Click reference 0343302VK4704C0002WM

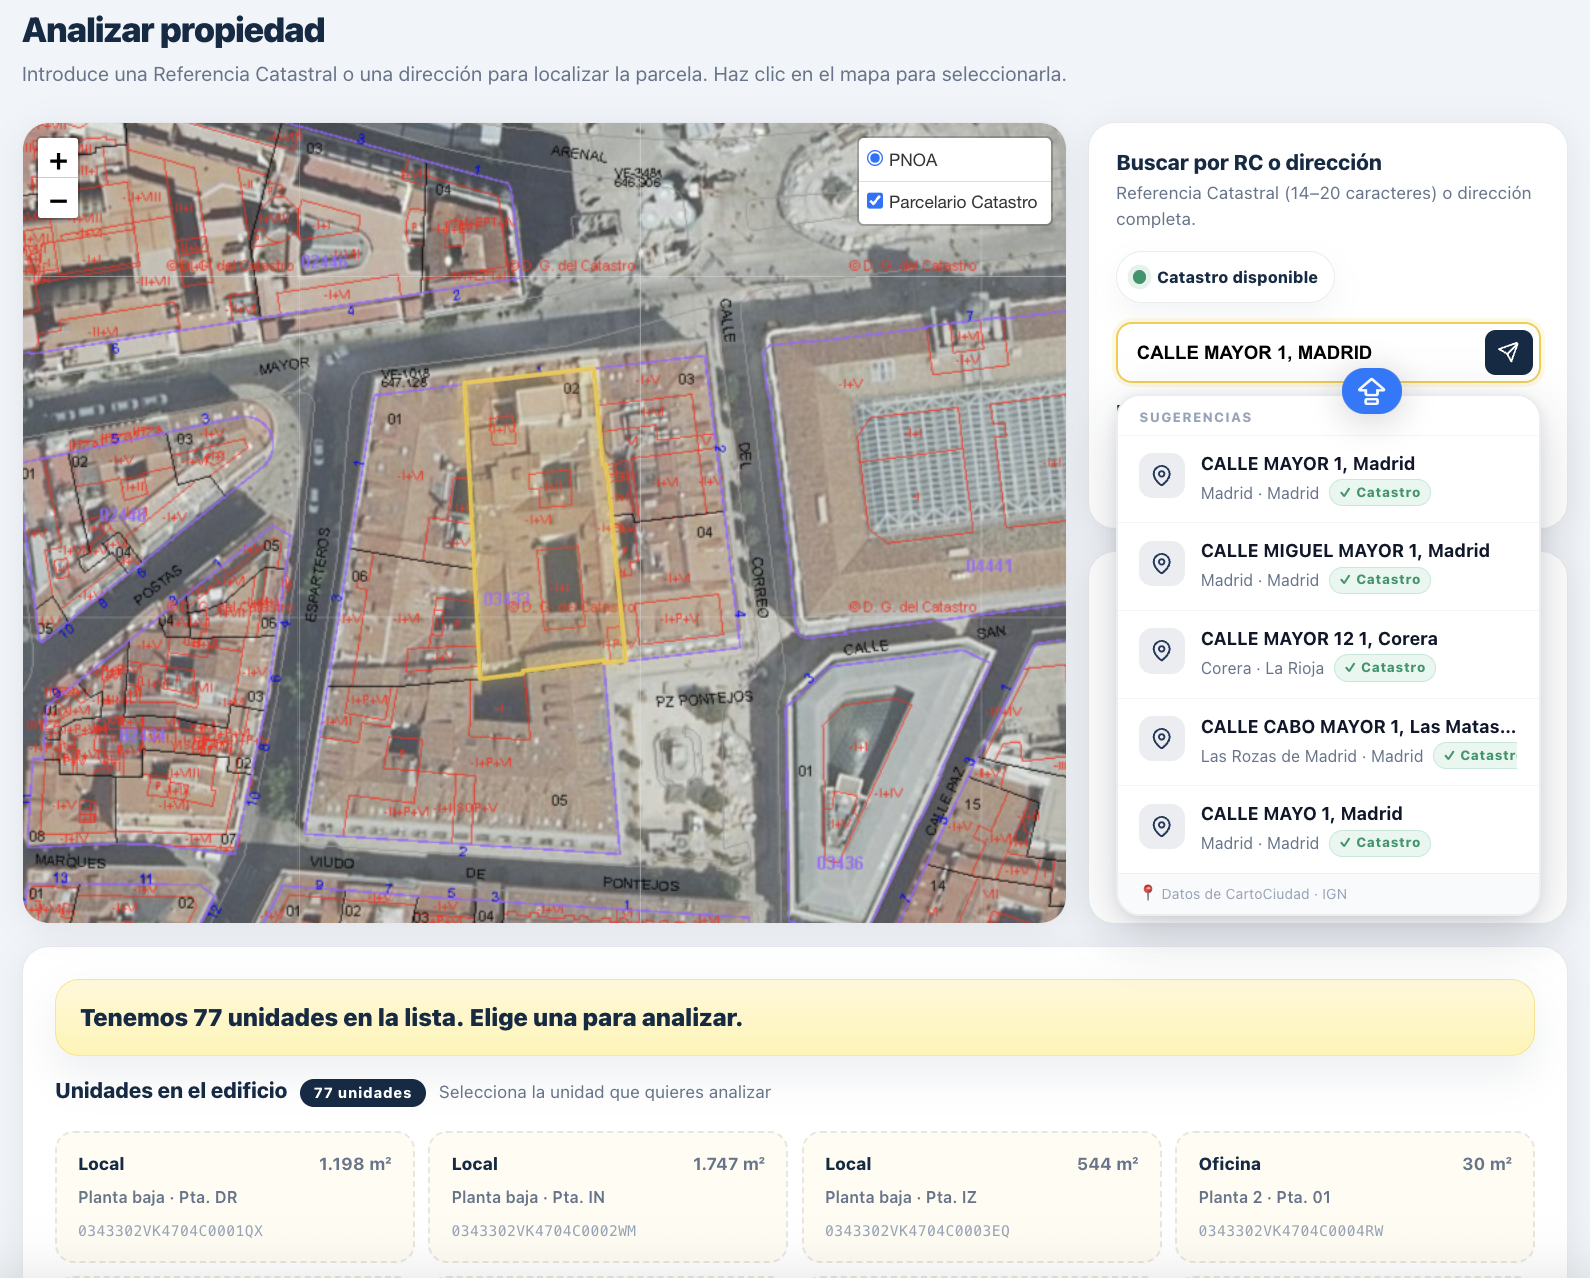tap(544, 1231)
